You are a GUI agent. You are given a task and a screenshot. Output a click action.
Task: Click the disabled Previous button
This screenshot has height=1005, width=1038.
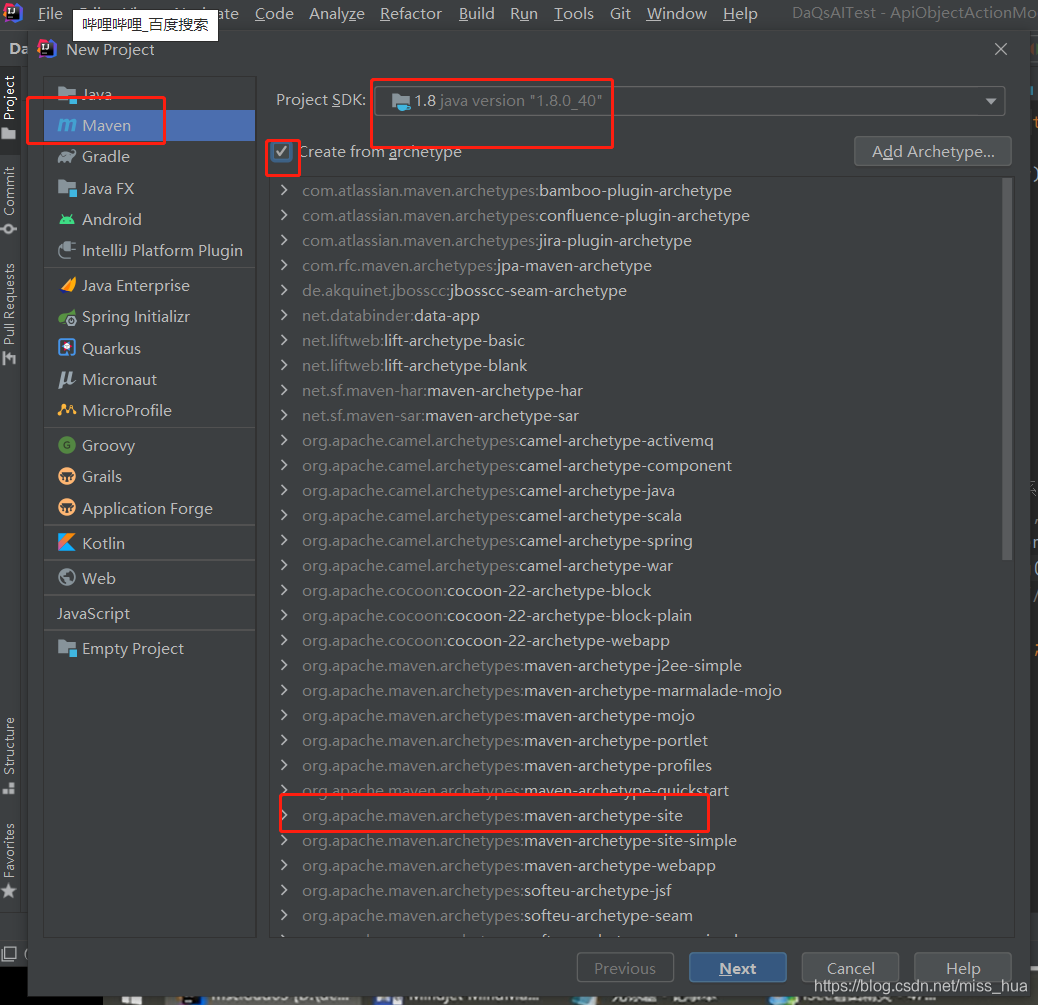pos(625,968)
